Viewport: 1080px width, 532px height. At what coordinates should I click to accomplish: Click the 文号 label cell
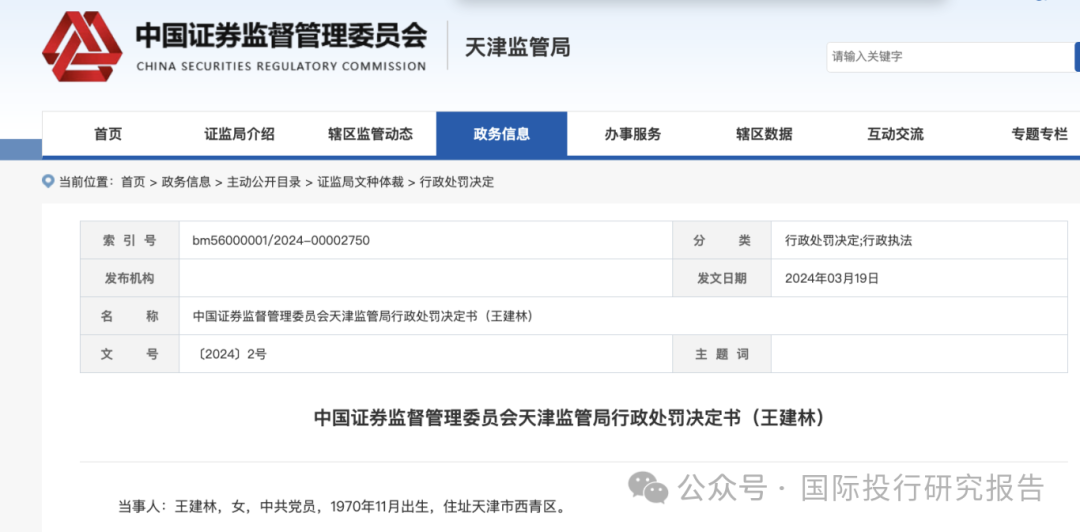[129, 354]
